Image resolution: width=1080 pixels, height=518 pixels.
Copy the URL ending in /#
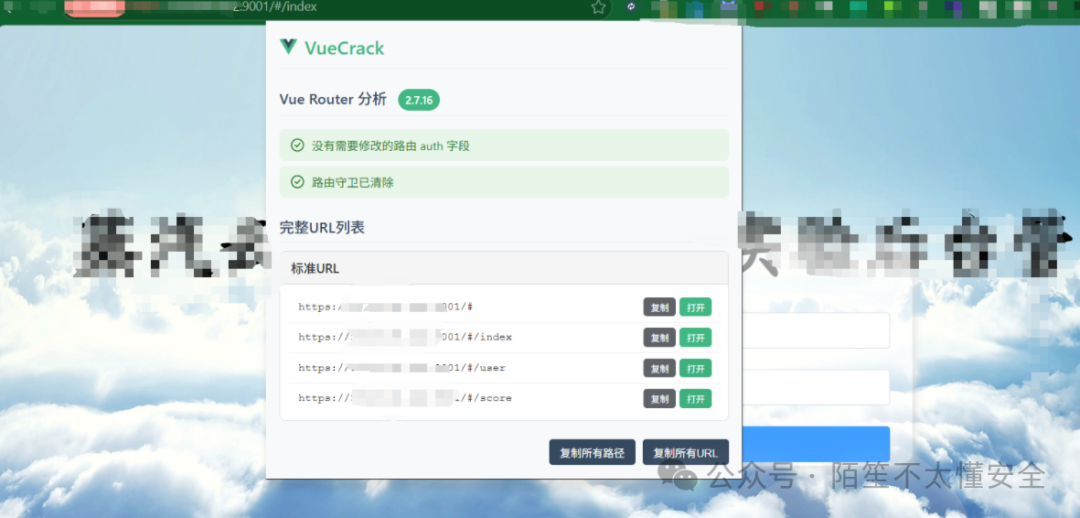pos(659,307)
